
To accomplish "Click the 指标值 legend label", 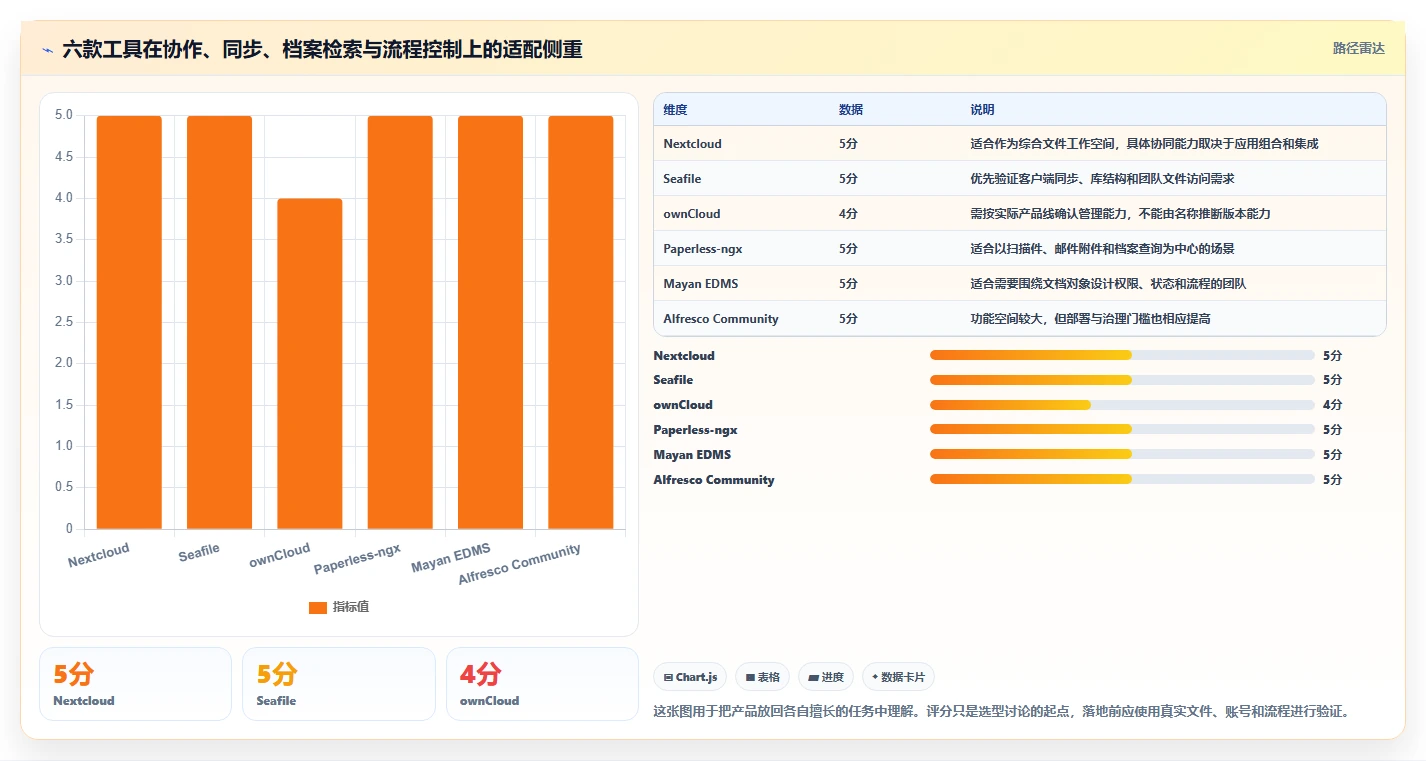I will pyautogui.click(x=351, y=607).
